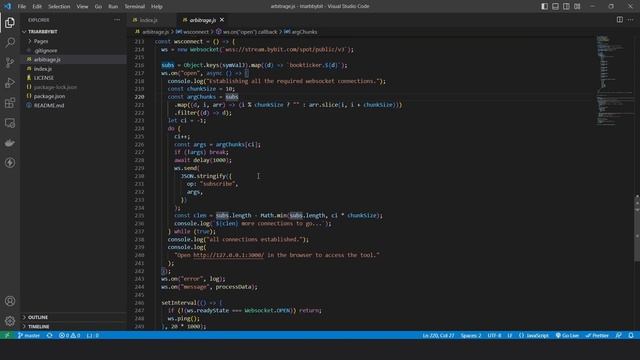Synchronize changes in status bar
The image size is (640, 360).
(49, 335)
